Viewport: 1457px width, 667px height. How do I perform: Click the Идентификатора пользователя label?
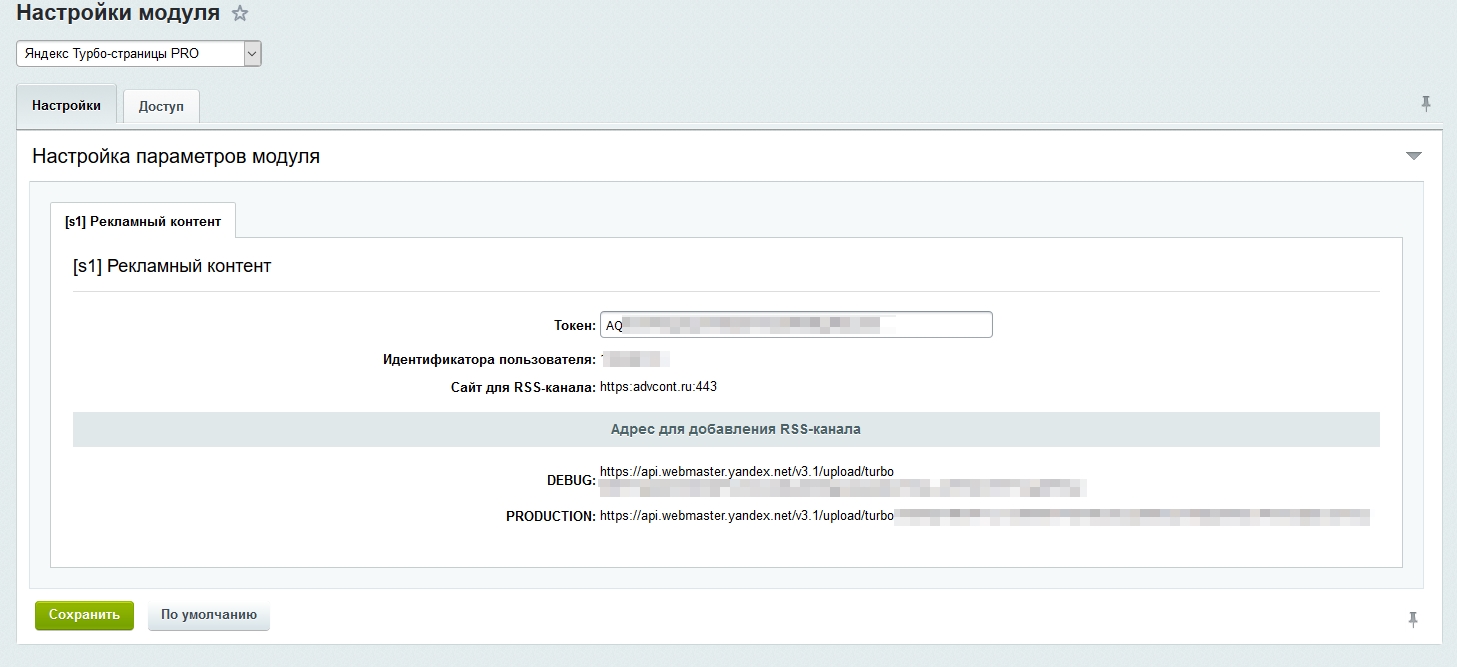[x=489, y=359]
